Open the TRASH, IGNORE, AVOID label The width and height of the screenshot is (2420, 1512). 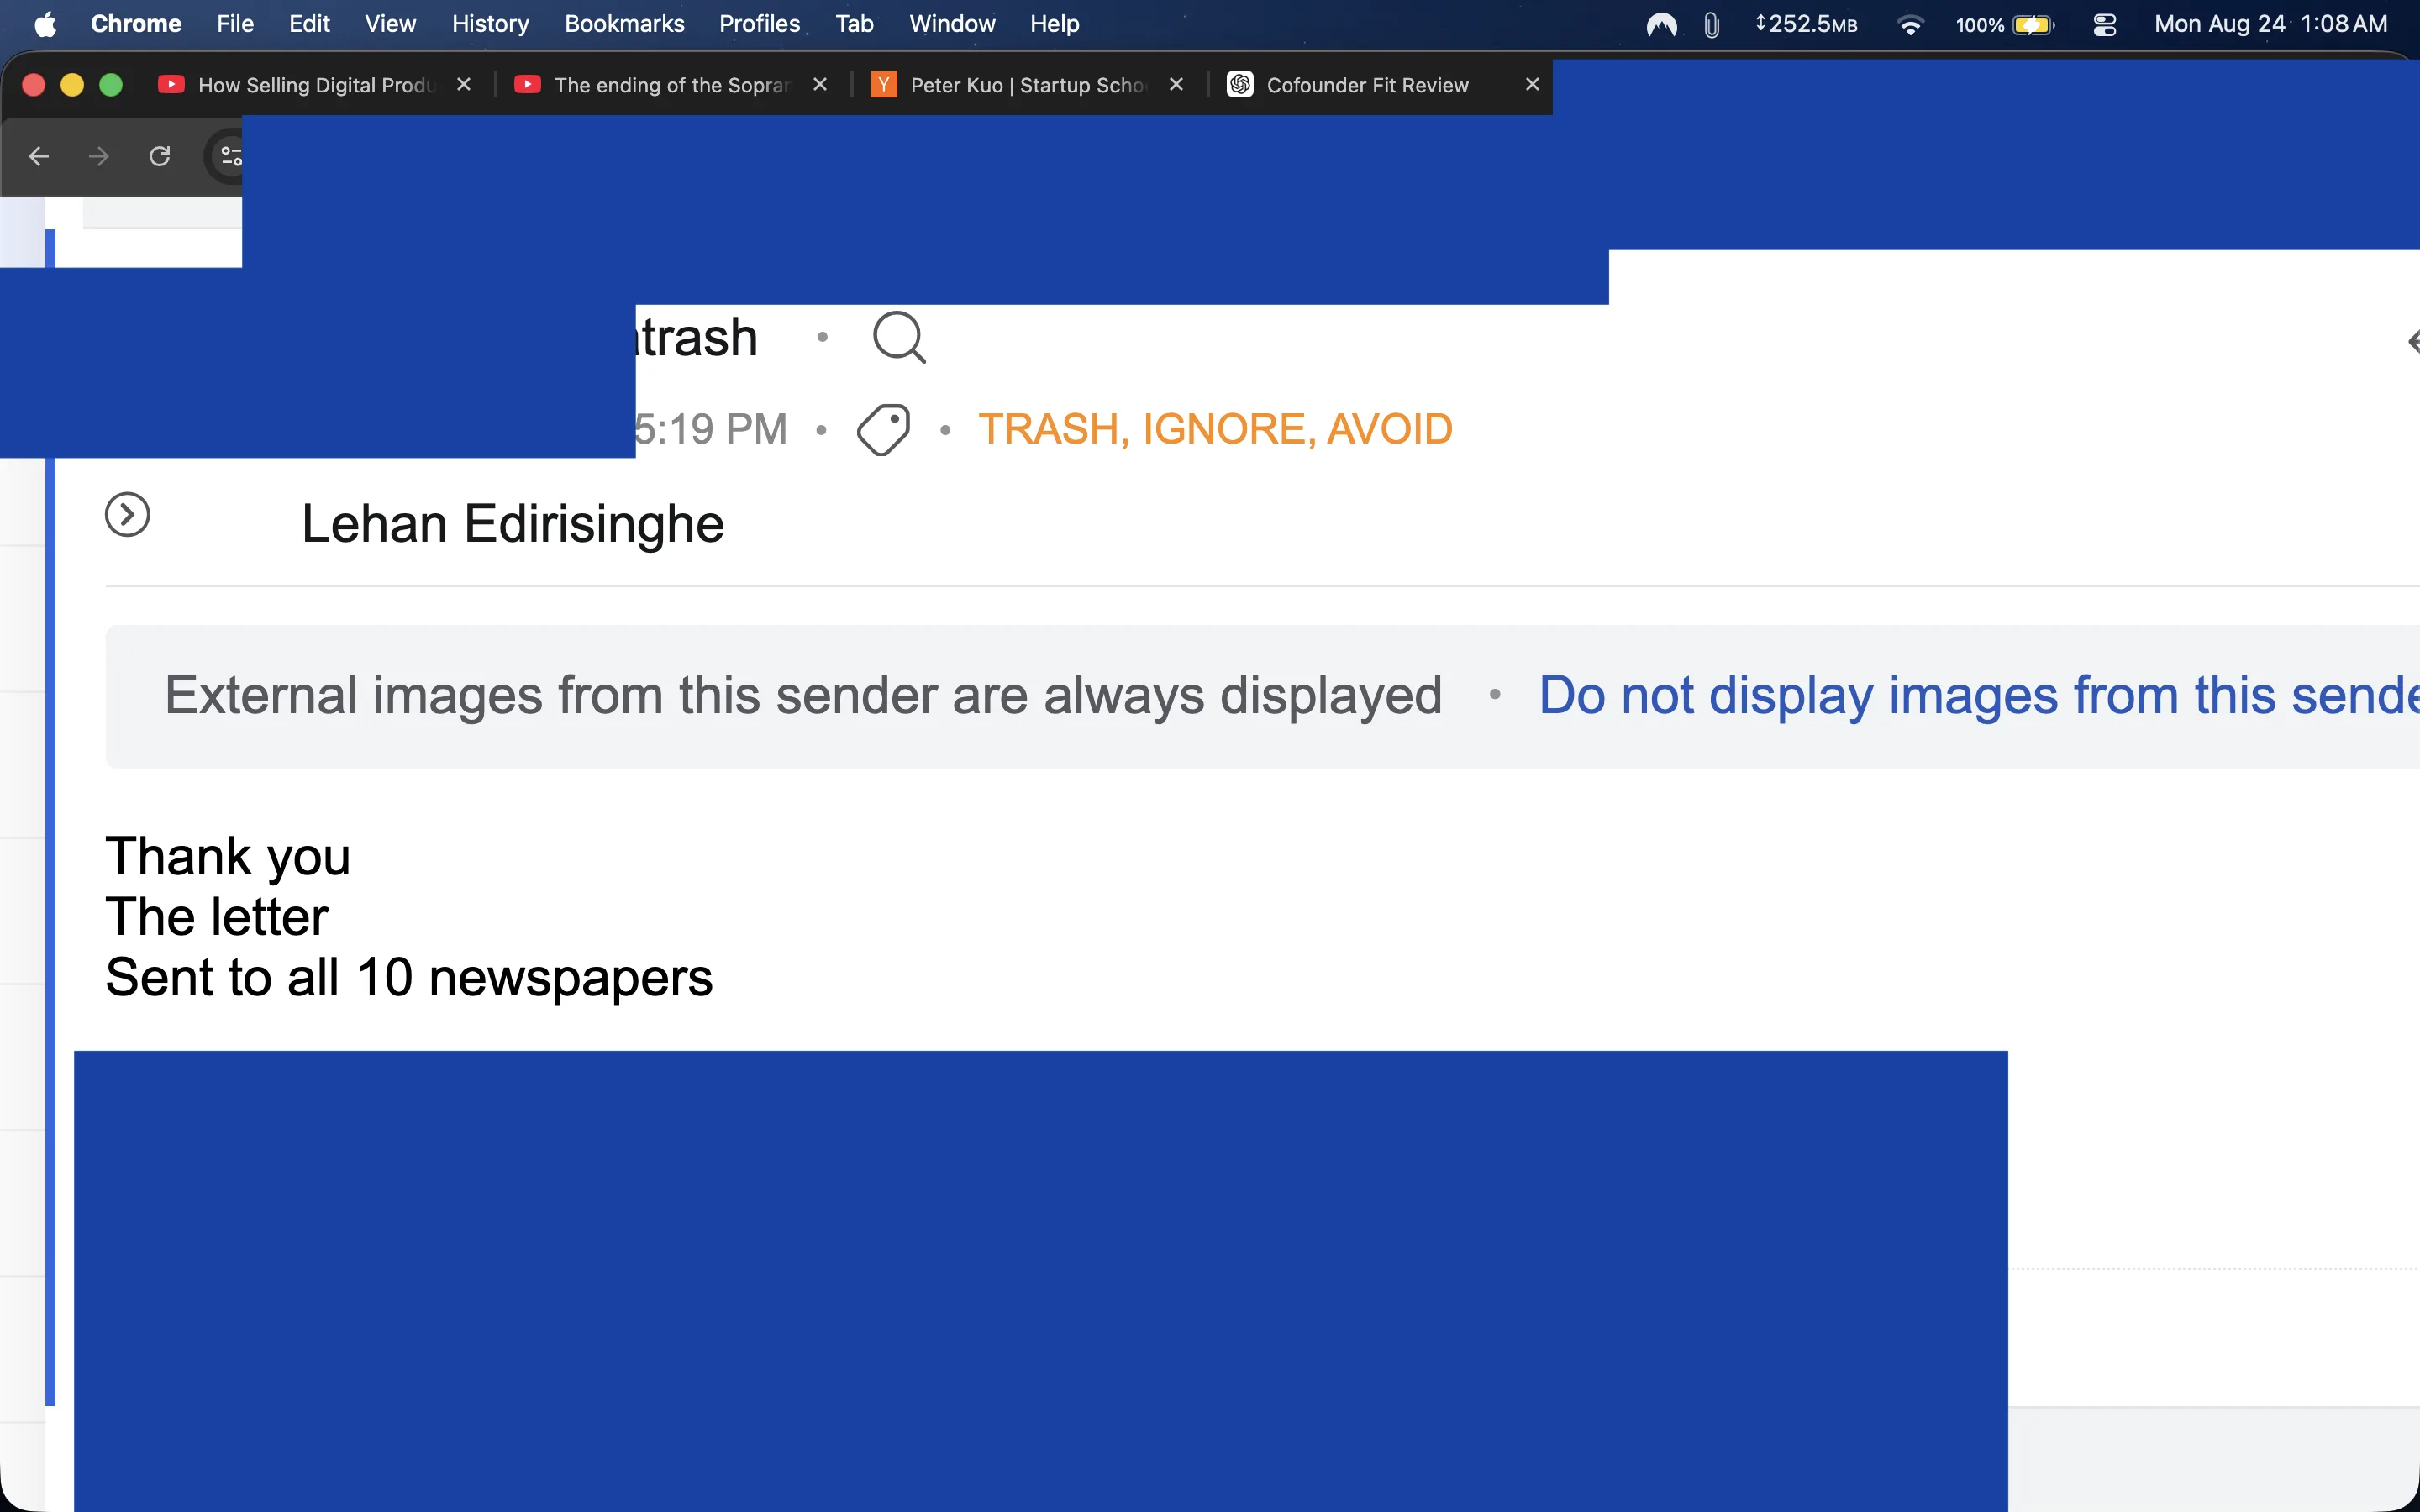coord(1215,430)
